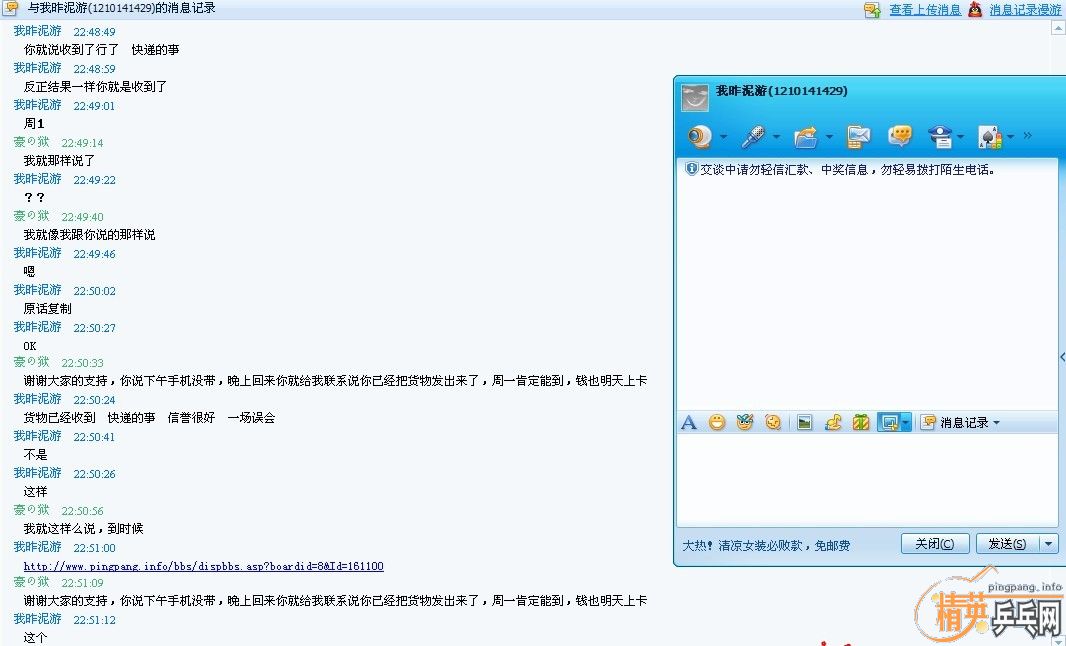Click the message text 原话复制
1066x646 pixels.
coord(48,309)
